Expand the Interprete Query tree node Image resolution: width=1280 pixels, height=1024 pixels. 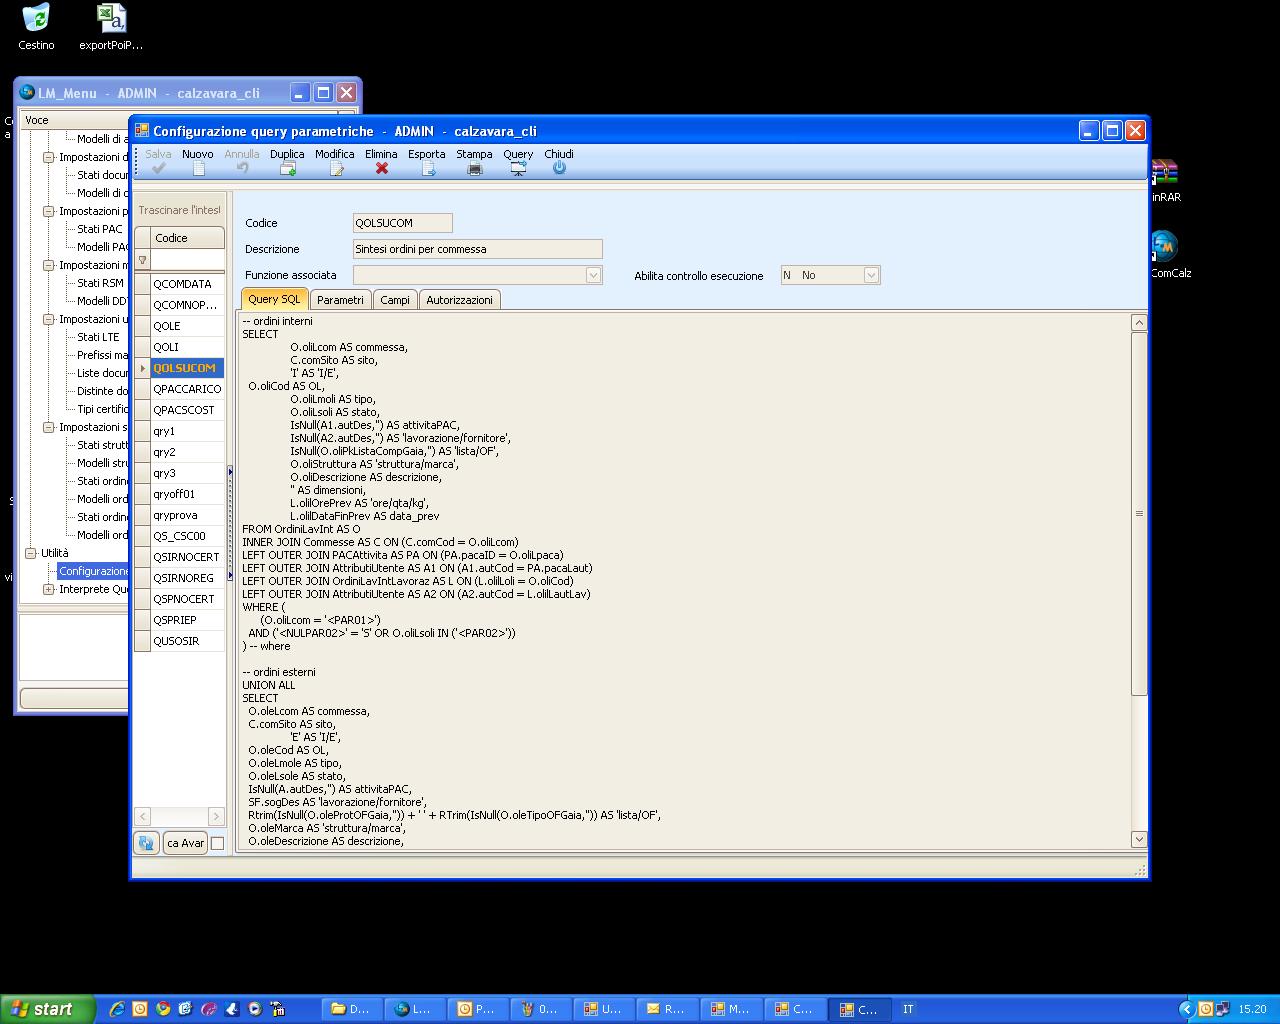tap(48, 589)
